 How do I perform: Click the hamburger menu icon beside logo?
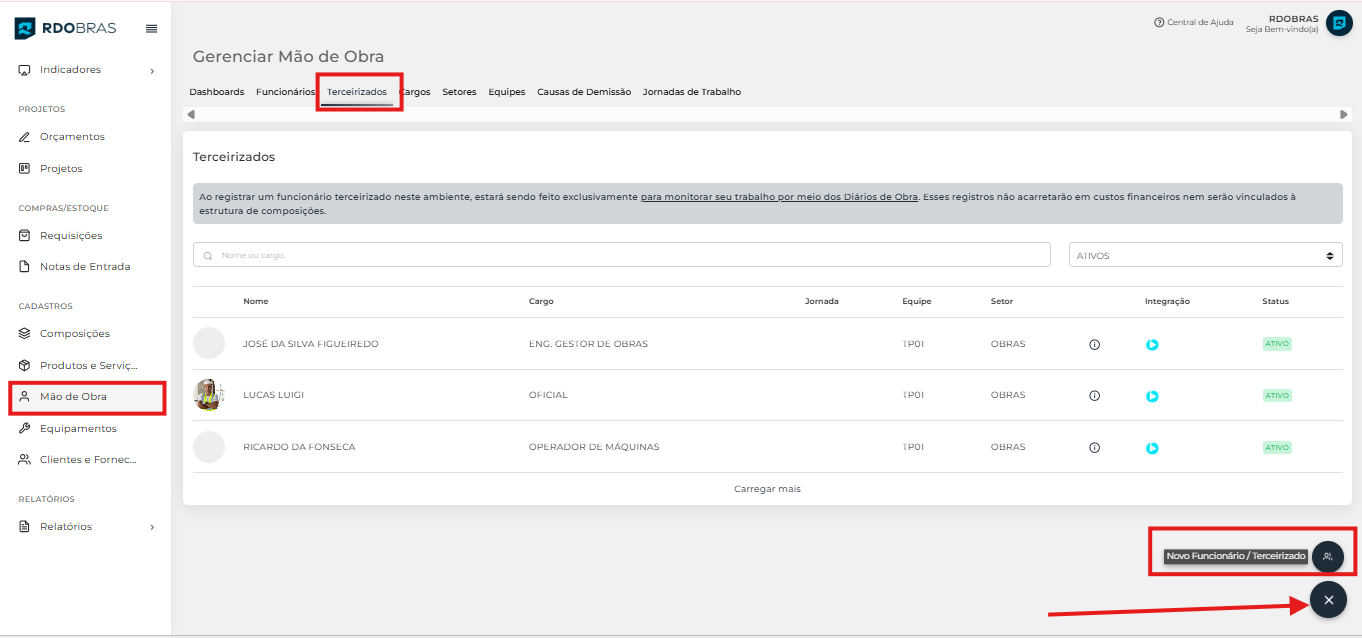[151, 28]
